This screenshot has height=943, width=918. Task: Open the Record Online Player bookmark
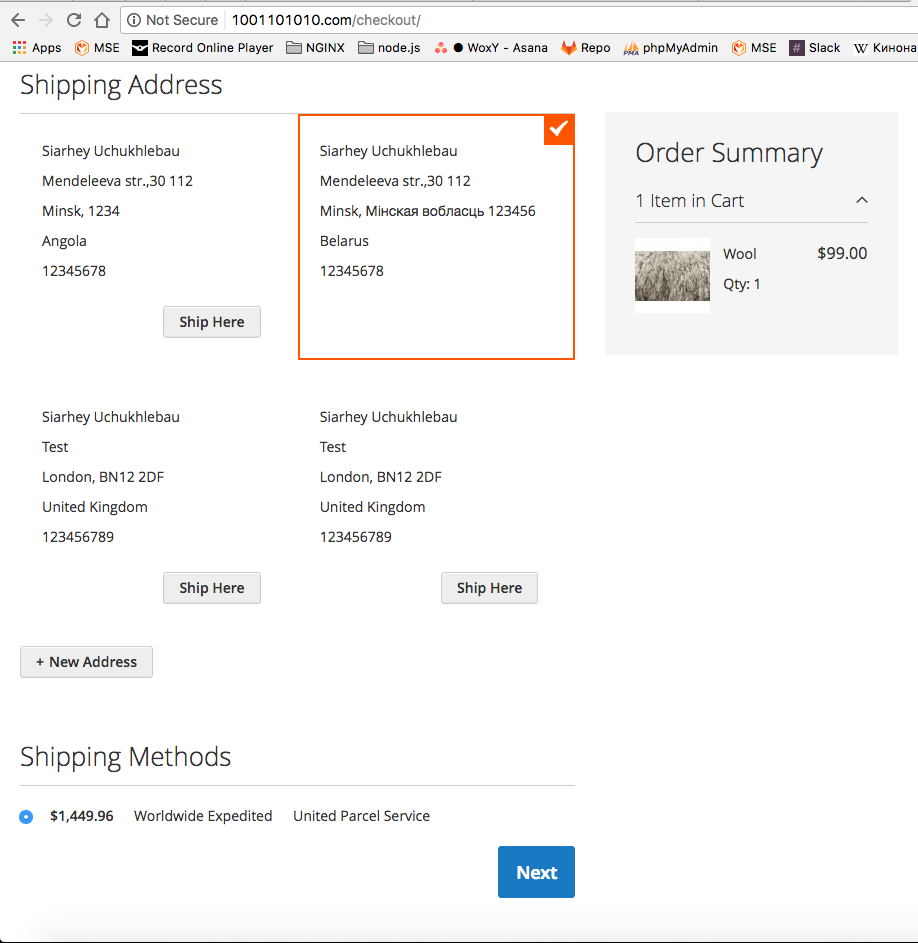[x=202, y=48]
